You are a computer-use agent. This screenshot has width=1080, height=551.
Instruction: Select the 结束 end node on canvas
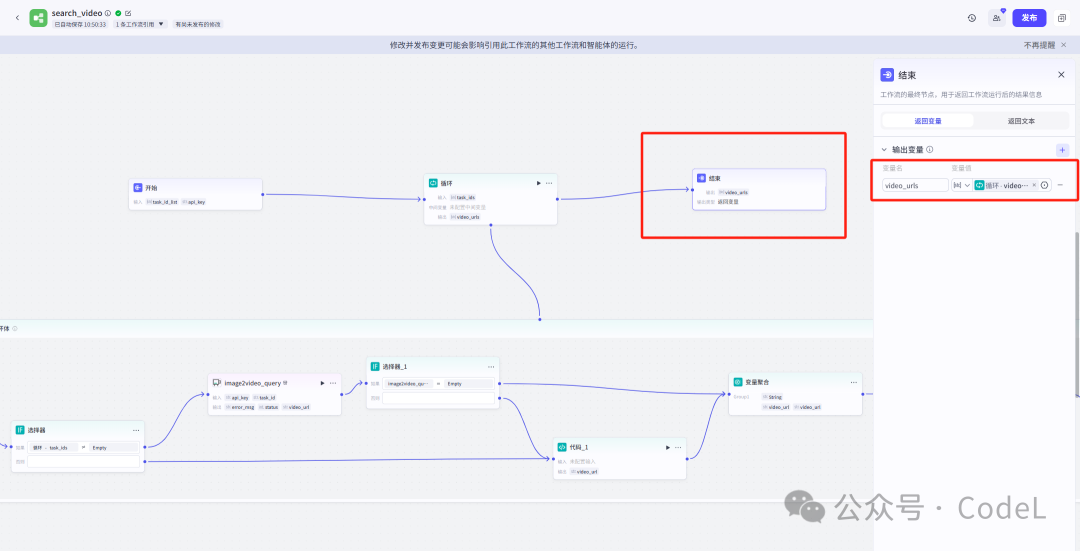(x=759, y=189)
